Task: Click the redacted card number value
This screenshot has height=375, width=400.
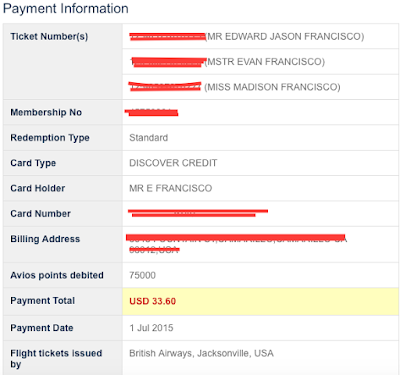Action: 198,213
